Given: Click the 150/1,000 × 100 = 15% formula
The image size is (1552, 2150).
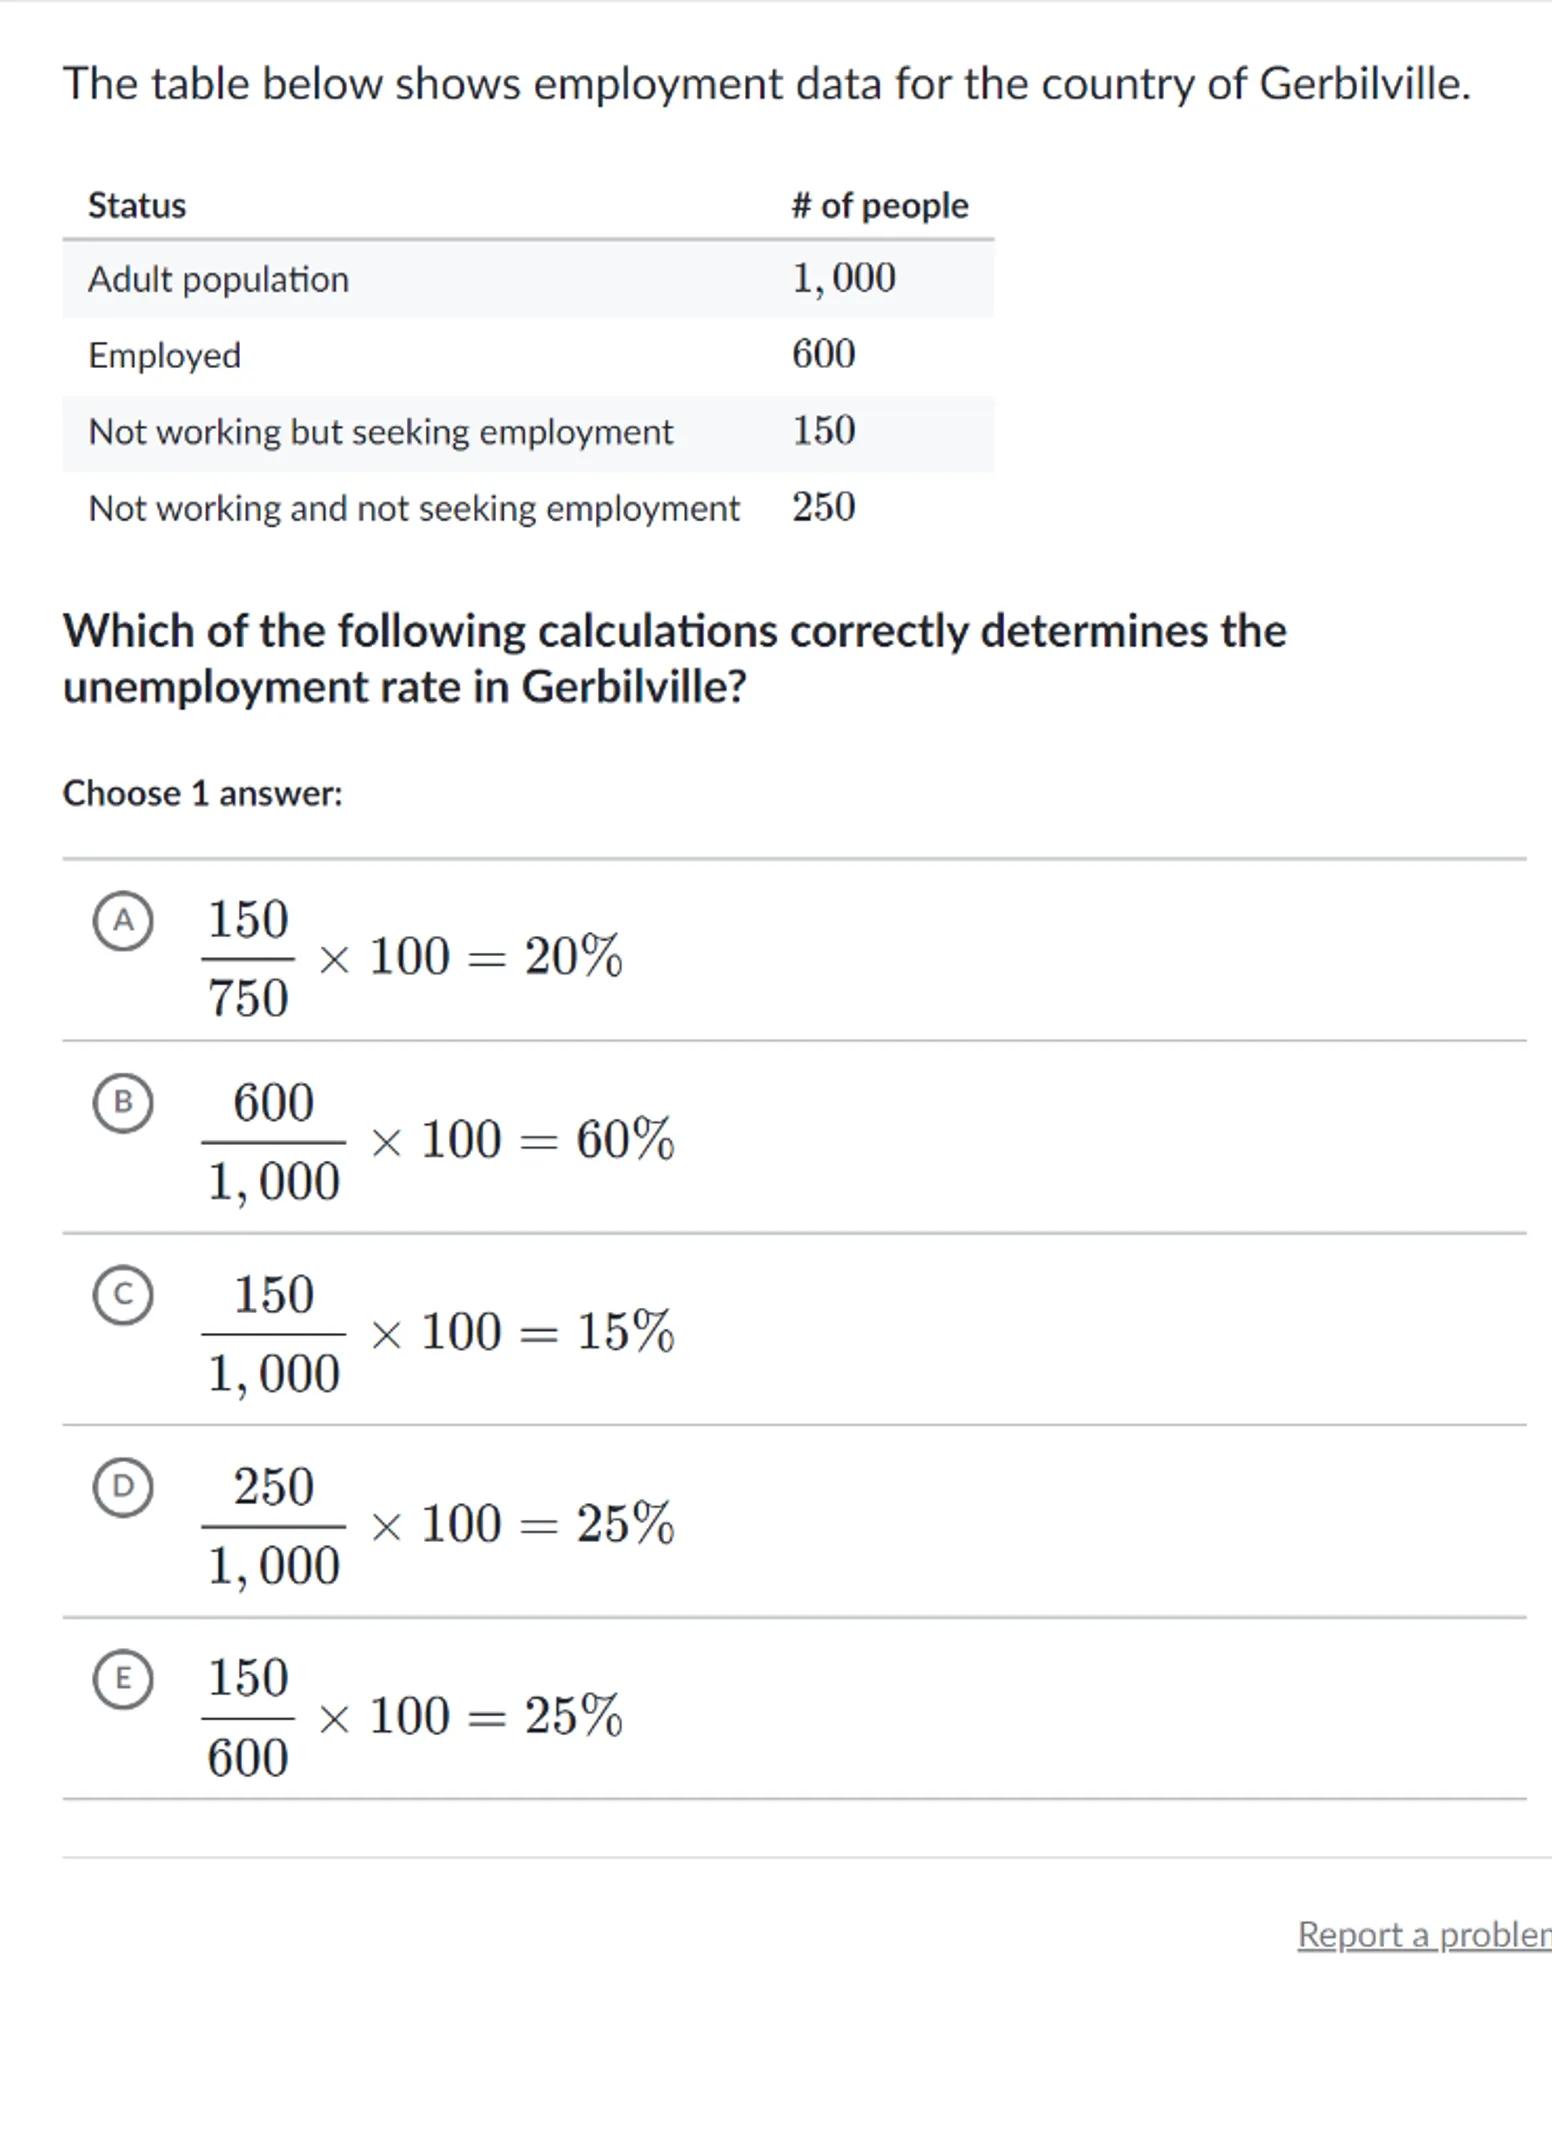Looking at the screenshot, I should (x=440, y=1333).
